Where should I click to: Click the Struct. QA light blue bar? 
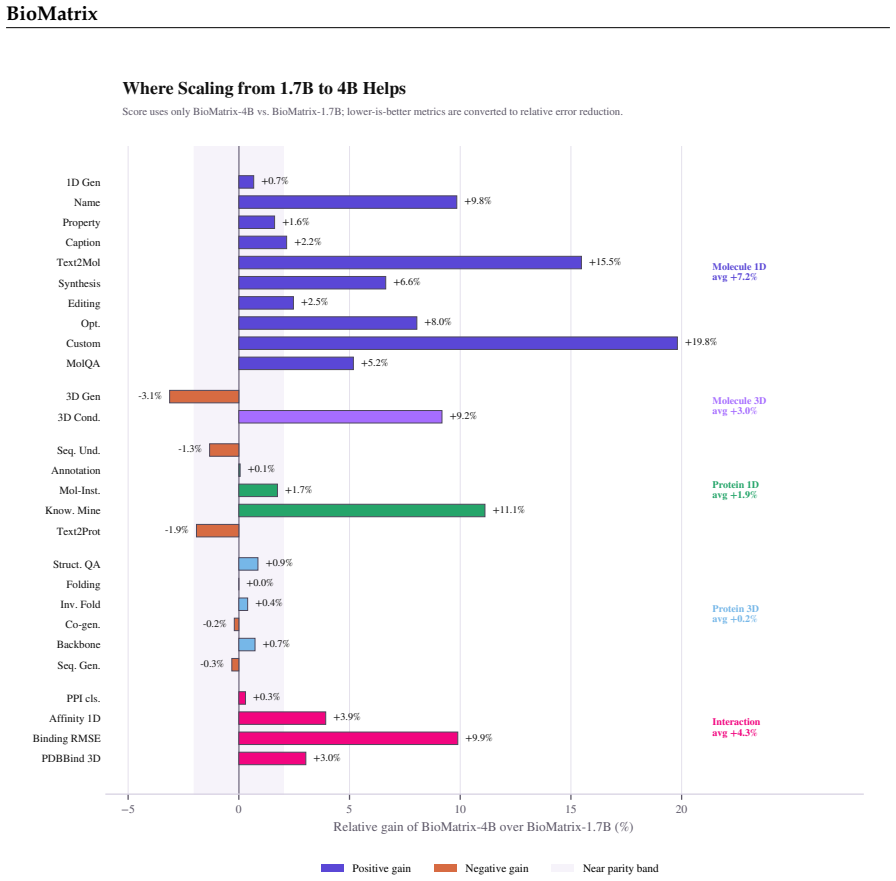pyautogui.click(x=248, y=564)
